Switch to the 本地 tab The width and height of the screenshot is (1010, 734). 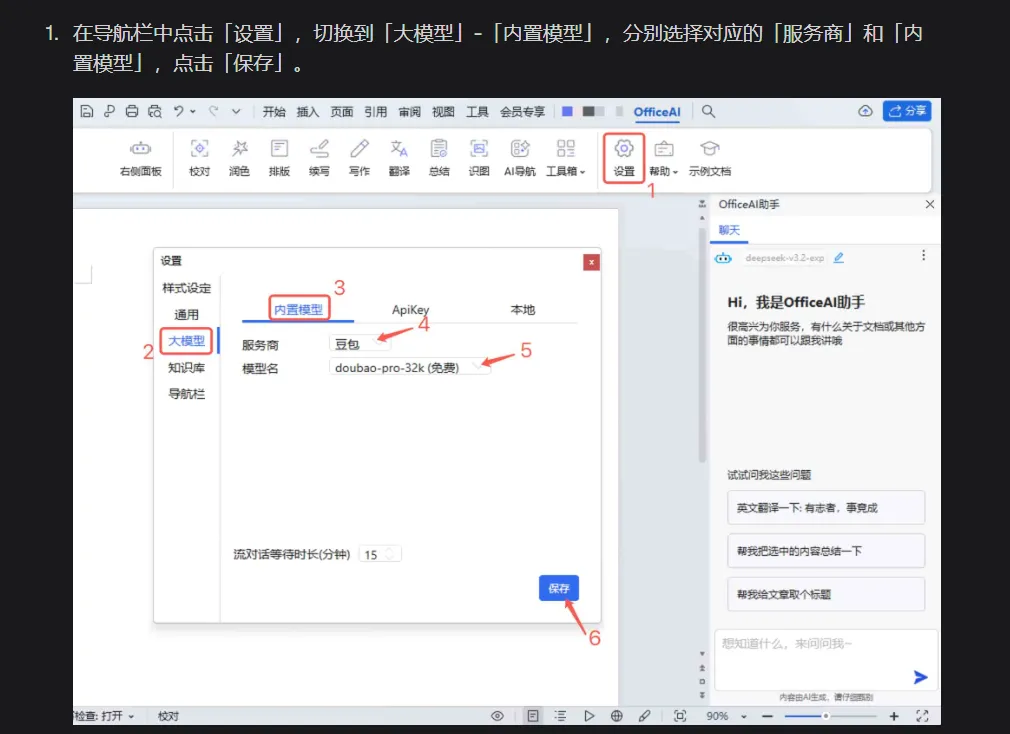pos(523,310)
